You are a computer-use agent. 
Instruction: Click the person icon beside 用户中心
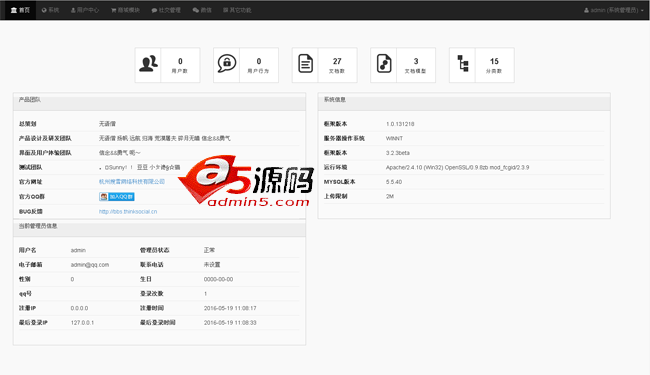click(73, 10)
